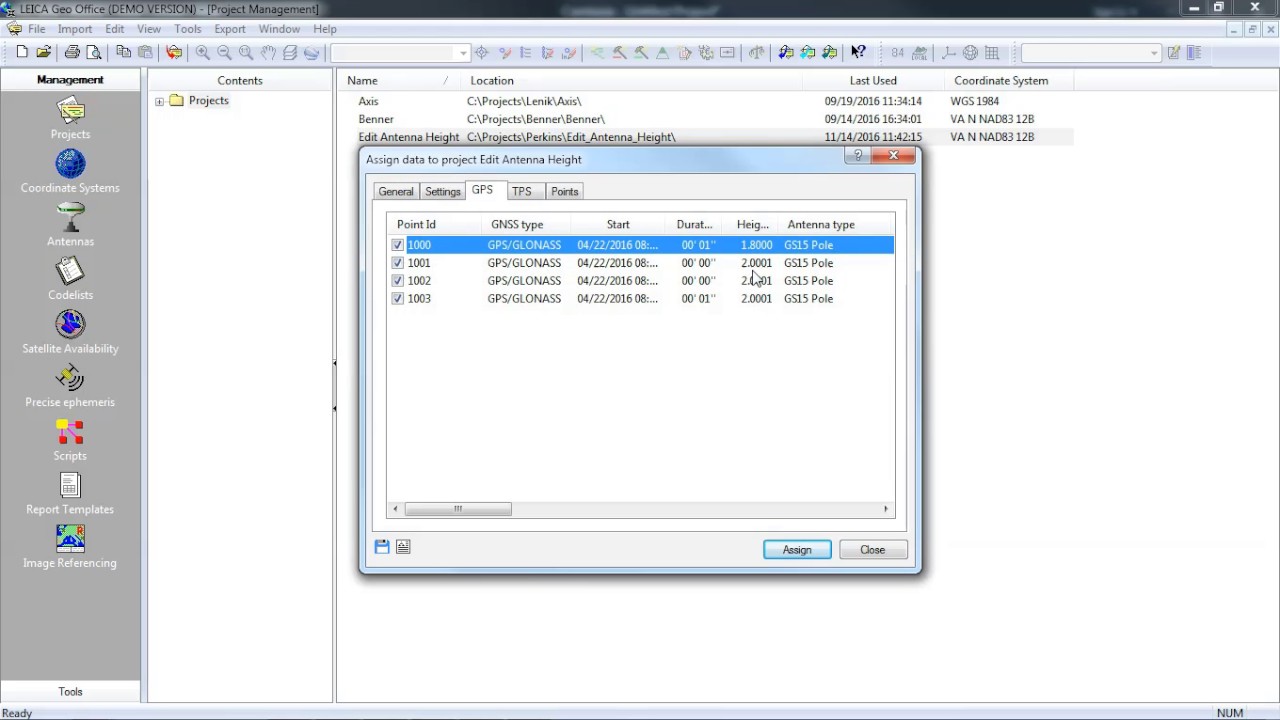This screenshot has height=720, width=1280.
Task: Open the left toolbar combo box dropdown
Action: click(x=463, y=53)
